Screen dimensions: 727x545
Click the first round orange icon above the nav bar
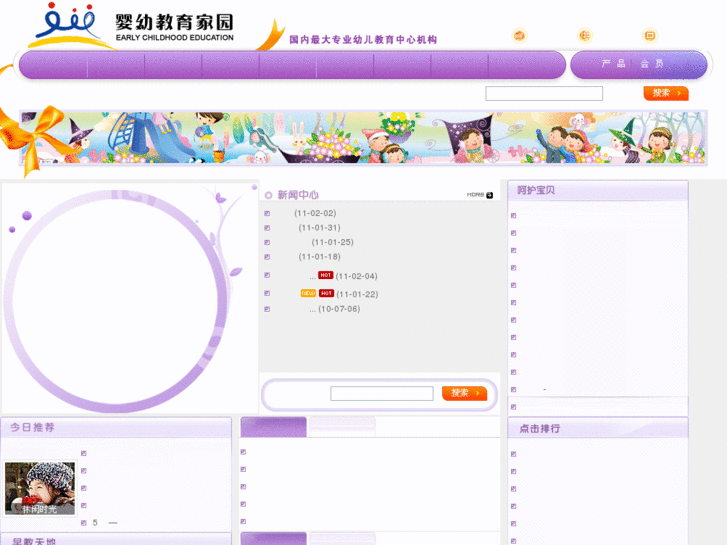pyautogui.click(x=519, y=35)
